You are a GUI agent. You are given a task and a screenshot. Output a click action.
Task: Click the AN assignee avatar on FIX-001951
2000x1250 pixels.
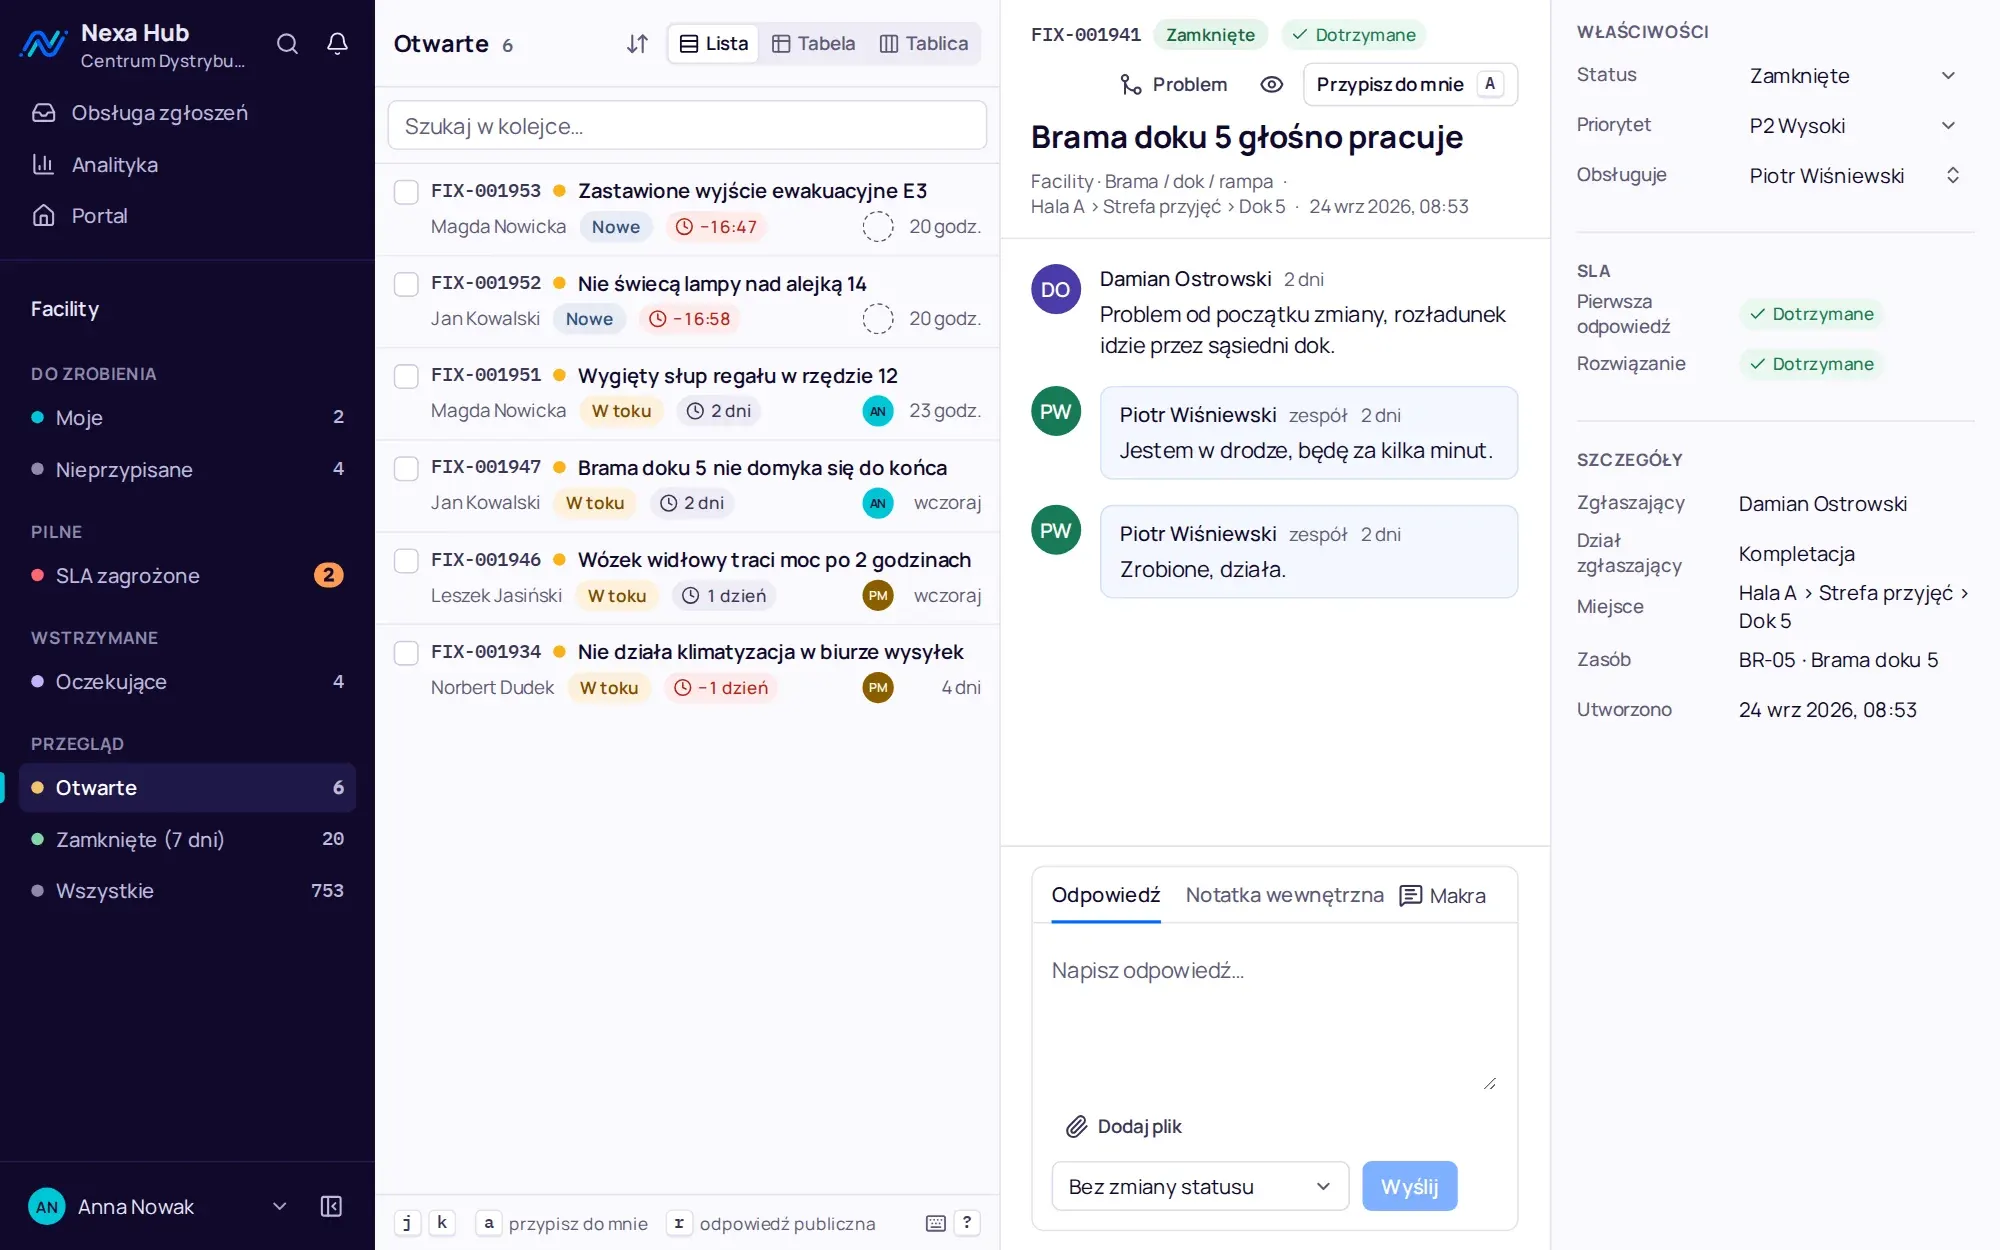878,411
